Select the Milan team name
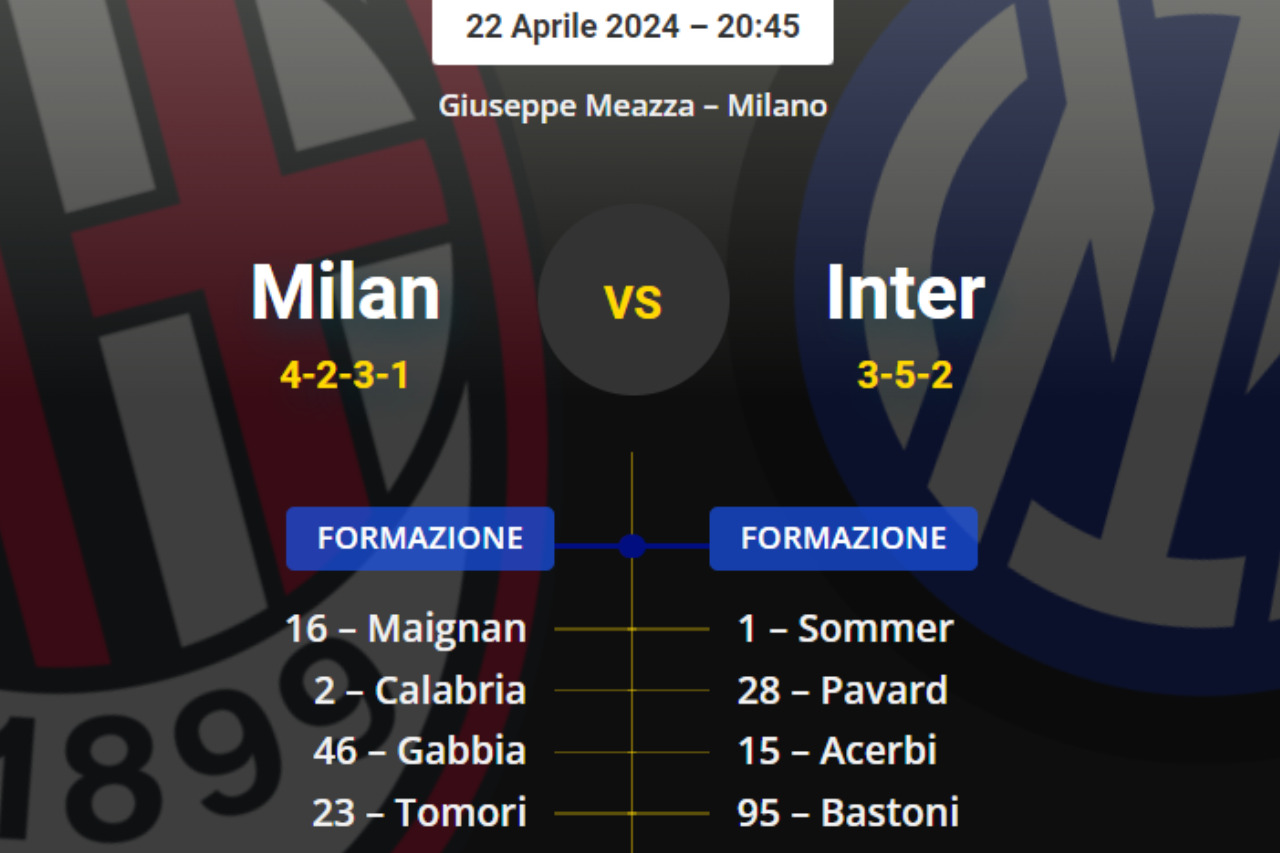 (x=345, y=292)
